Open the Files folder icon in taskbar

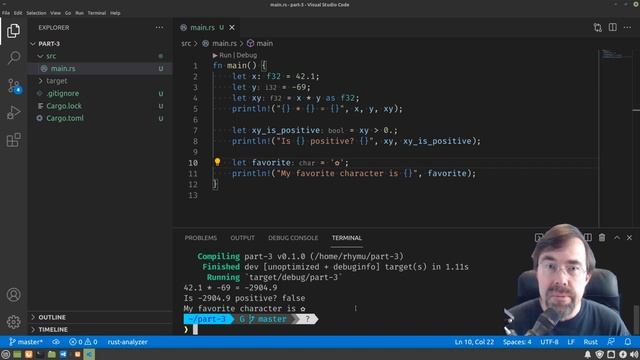point(52,354)
